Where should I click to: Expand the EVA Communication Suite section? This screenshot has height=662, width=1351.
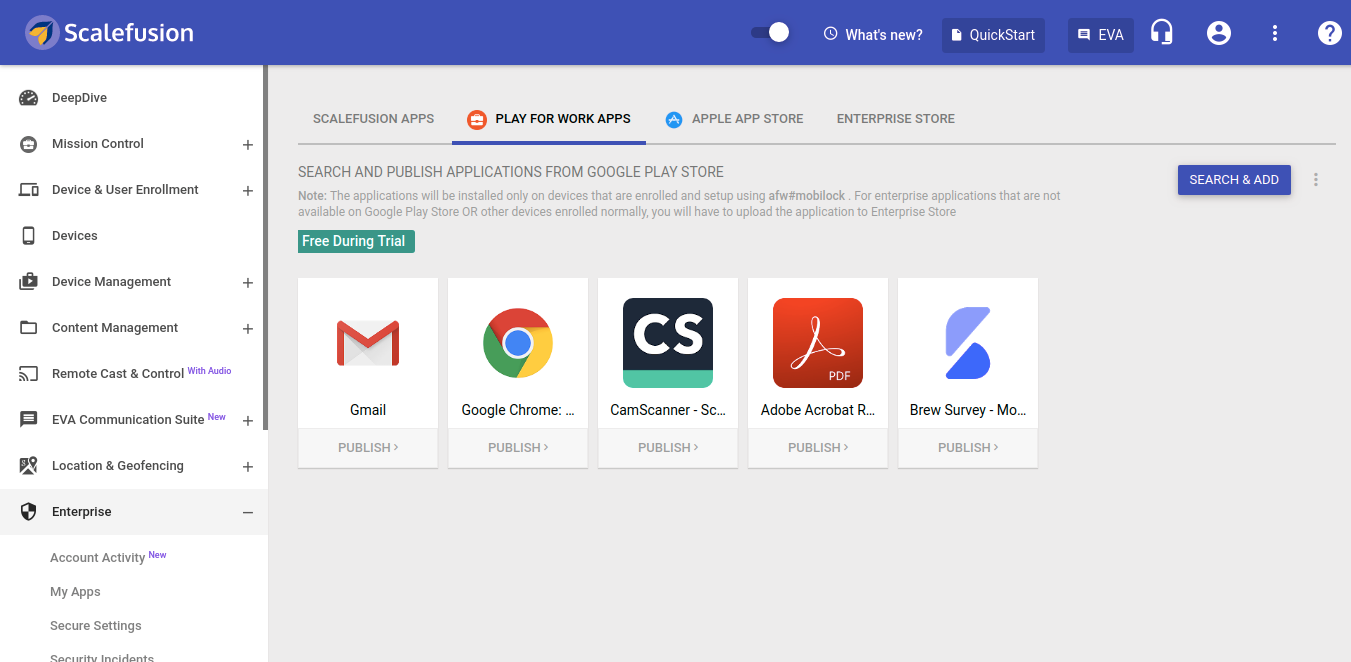(x=248, y=421)
